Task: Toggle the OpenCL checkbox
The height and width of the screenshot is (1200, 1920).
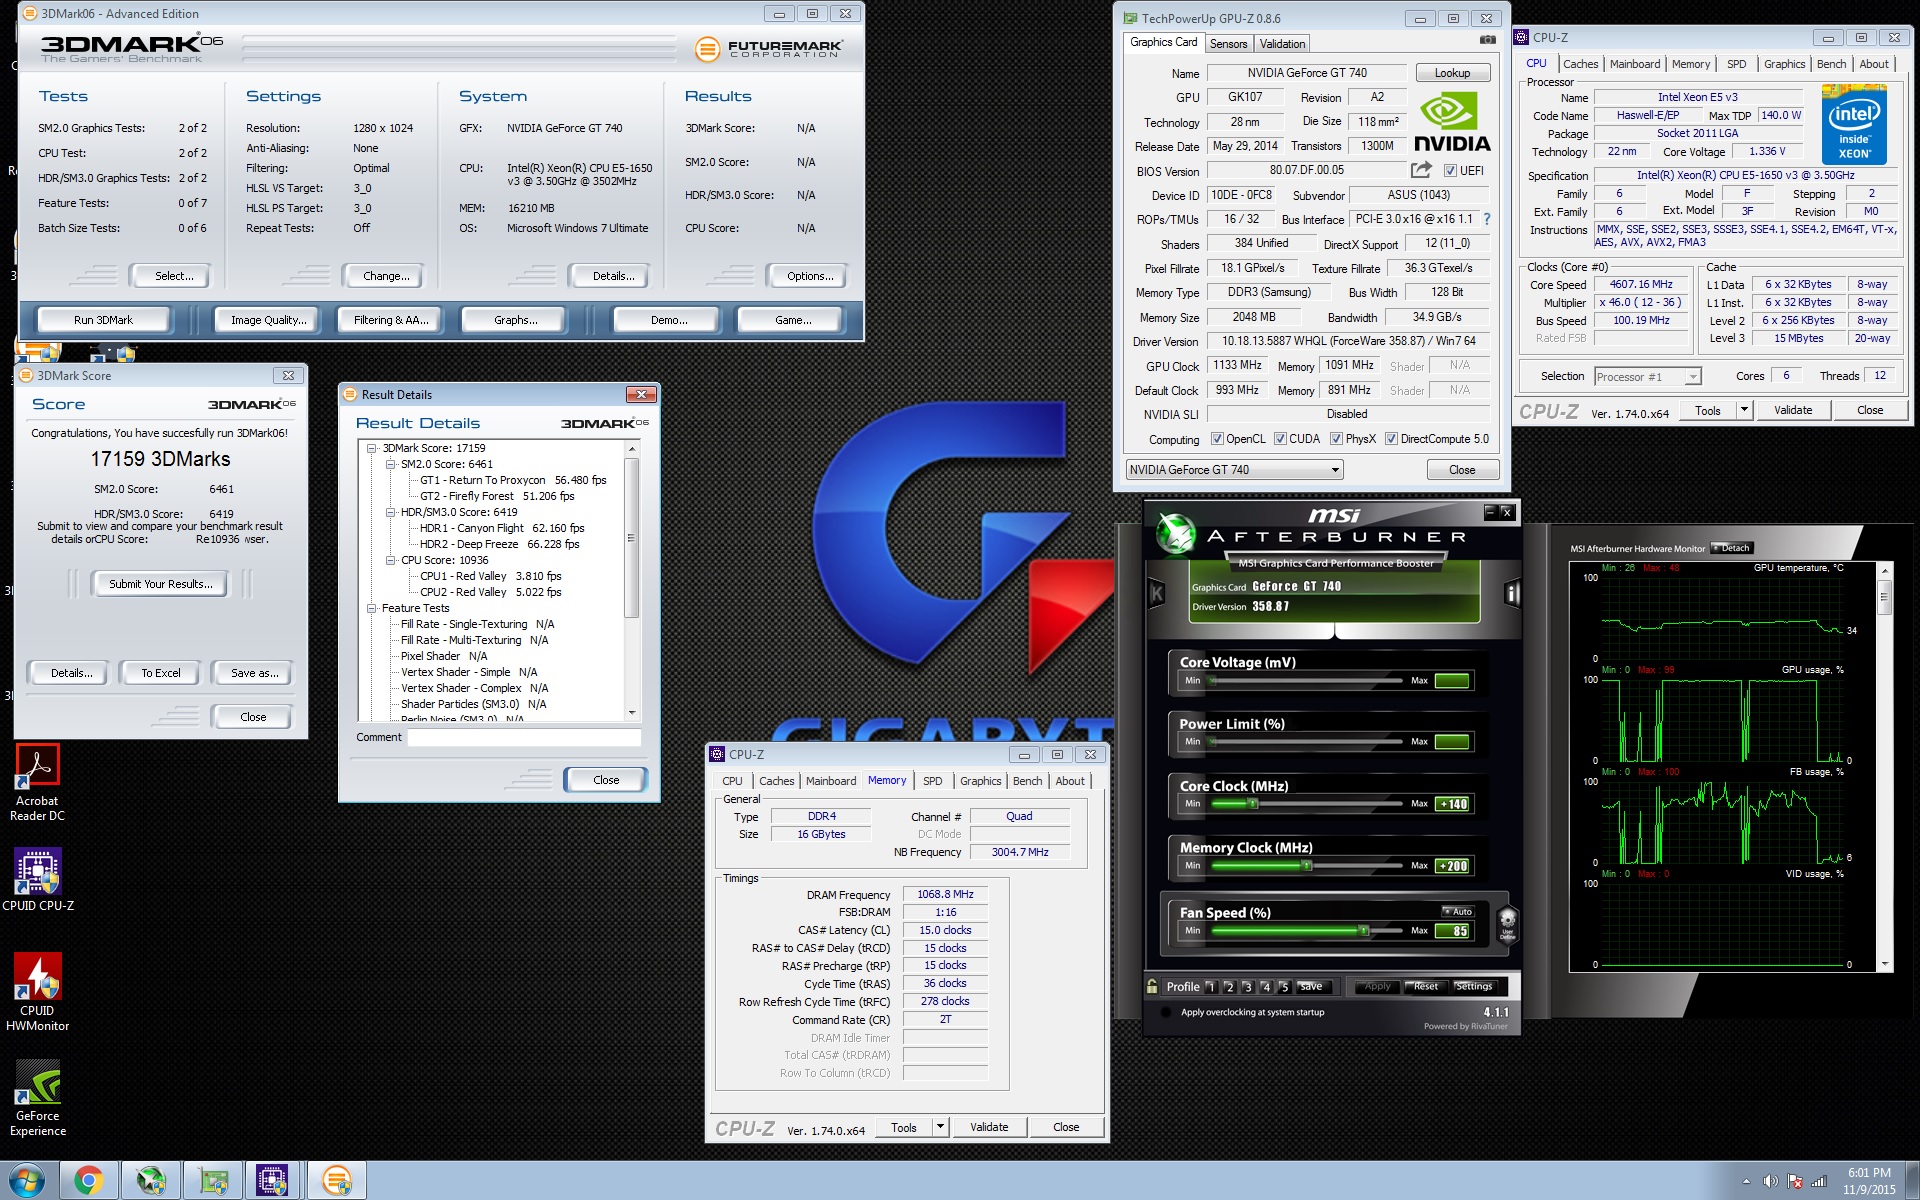Action: click(x=1217, y=439)
